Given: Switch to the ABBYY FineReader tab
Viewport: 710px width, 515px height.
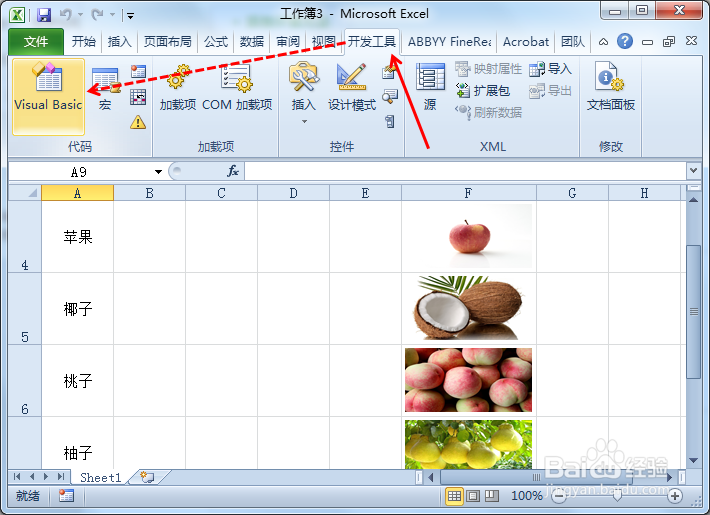Looking at the screenshot, I should 449,42.
